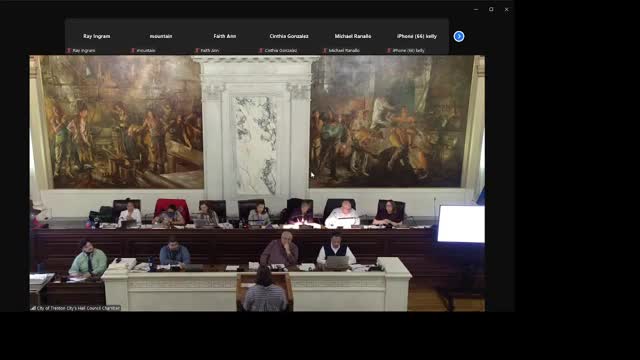Show next page of participant thumbnails

459,36
